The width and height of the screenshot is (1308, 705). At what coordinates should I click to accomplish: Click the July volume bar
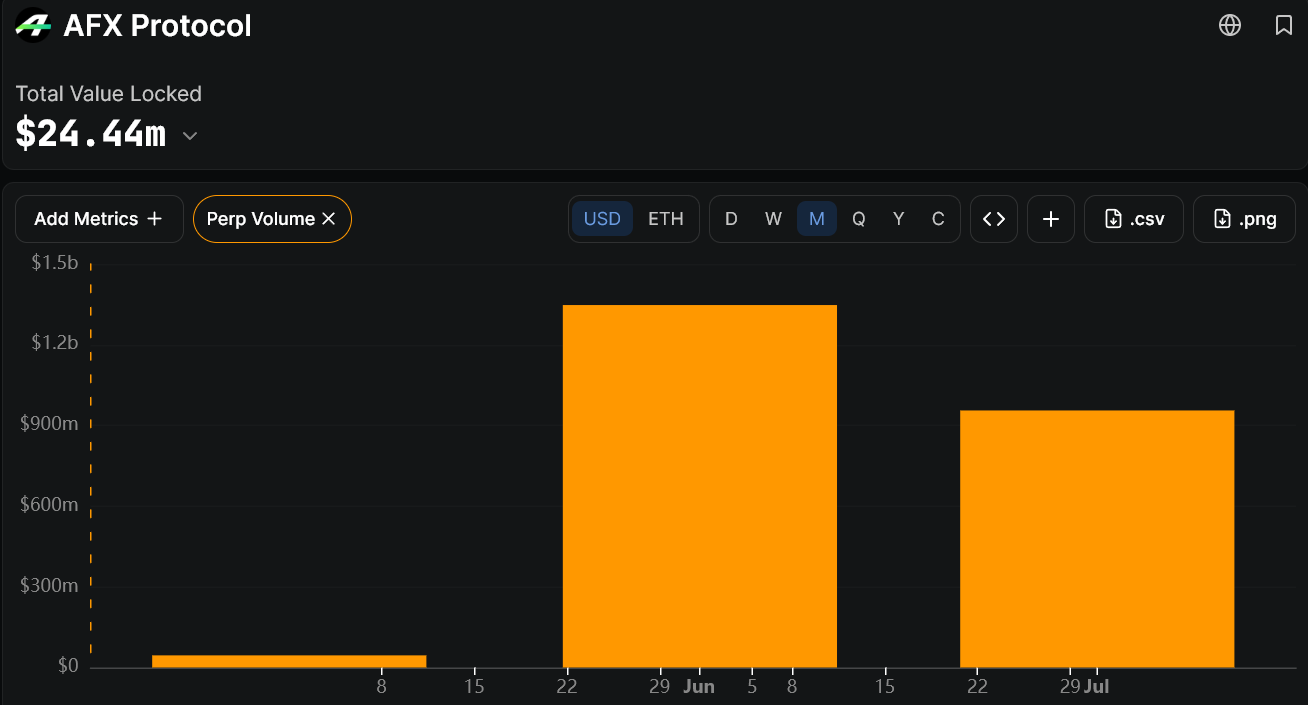point(1097,539)
